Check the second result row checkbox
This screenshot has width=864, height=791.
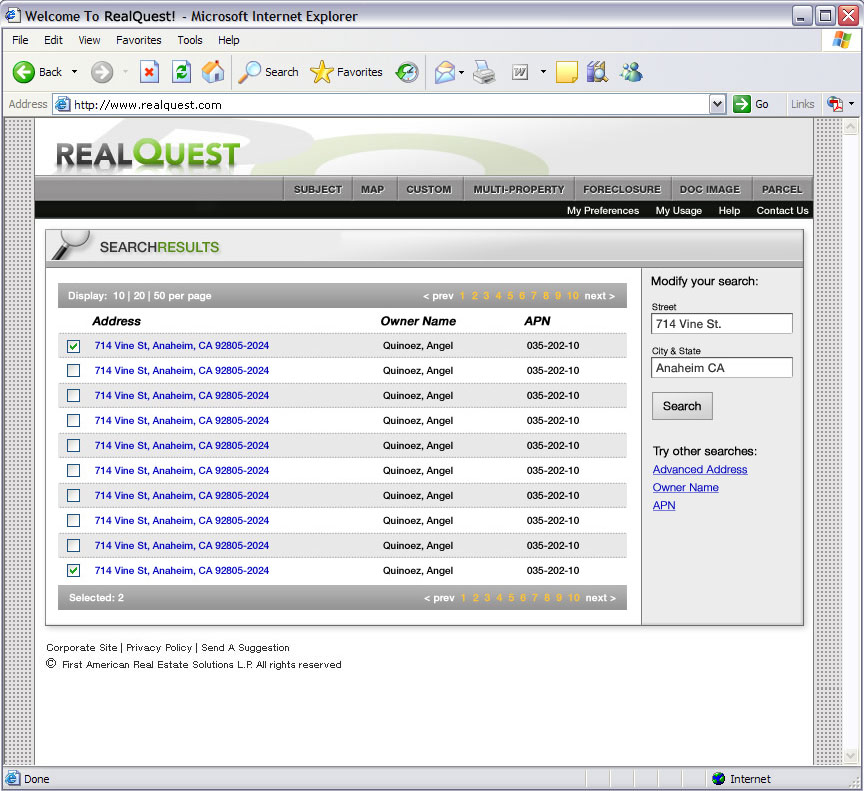[73, 371]
